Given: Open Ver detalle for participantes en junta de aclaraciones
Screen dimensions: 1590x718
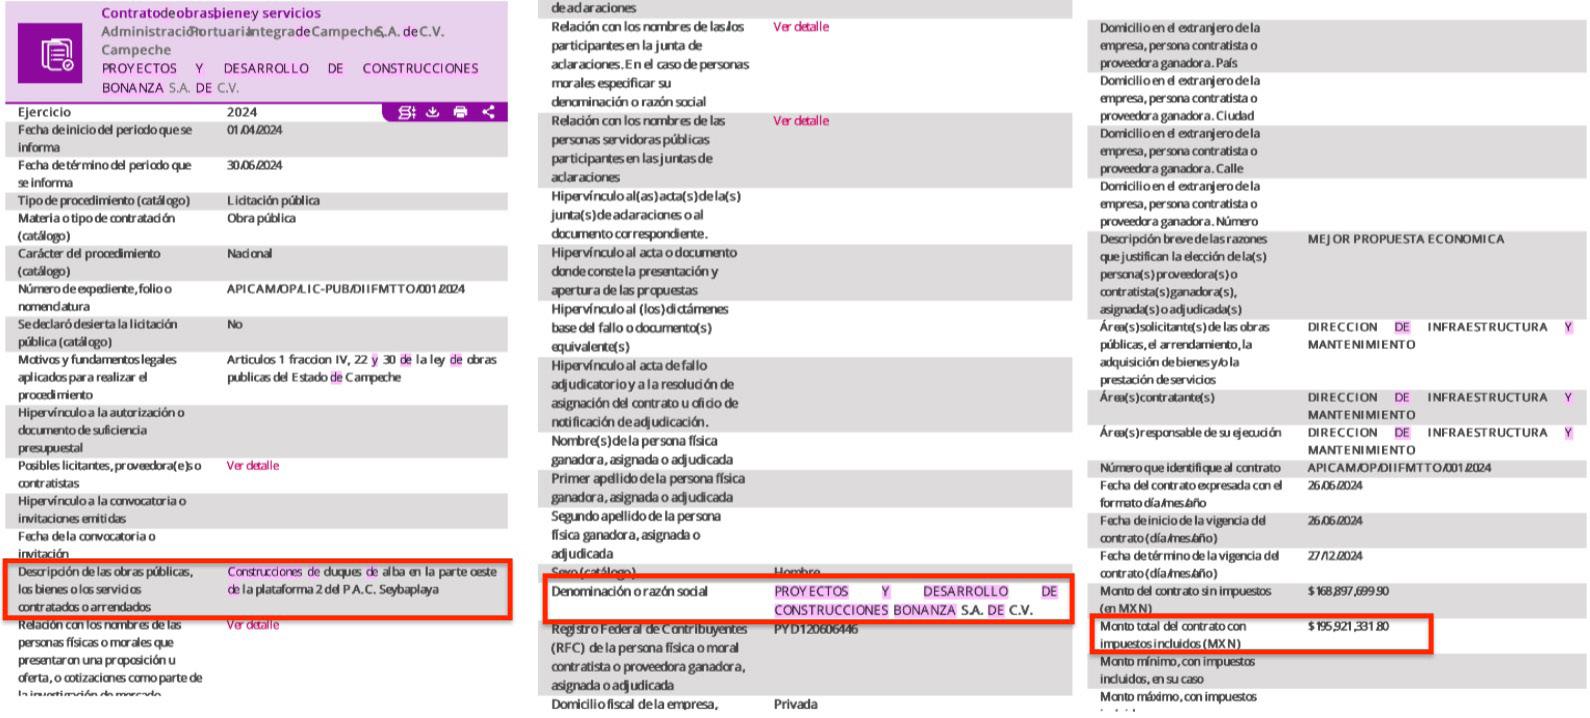Looking at the screenshot, I should (x=801, y=27).
